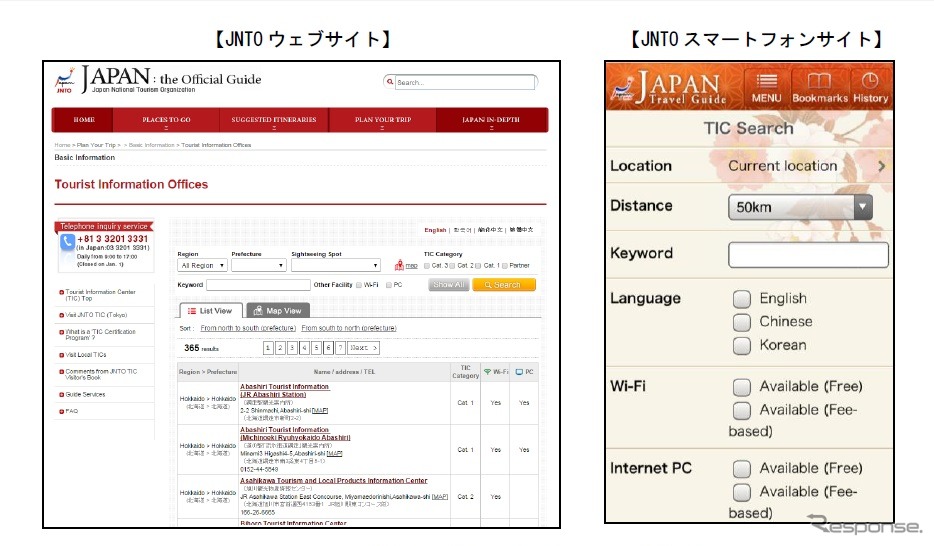Open the map link beside Sightseeing Spot
The height and width of the screenshot is (546, 934).
pos(412,266)
